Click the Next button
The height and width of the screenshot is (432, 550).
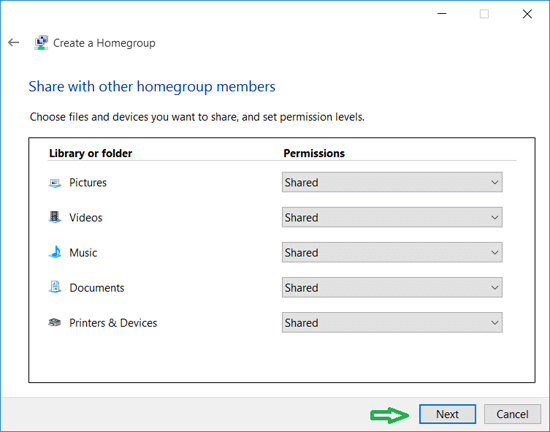(x=447, y=414)
